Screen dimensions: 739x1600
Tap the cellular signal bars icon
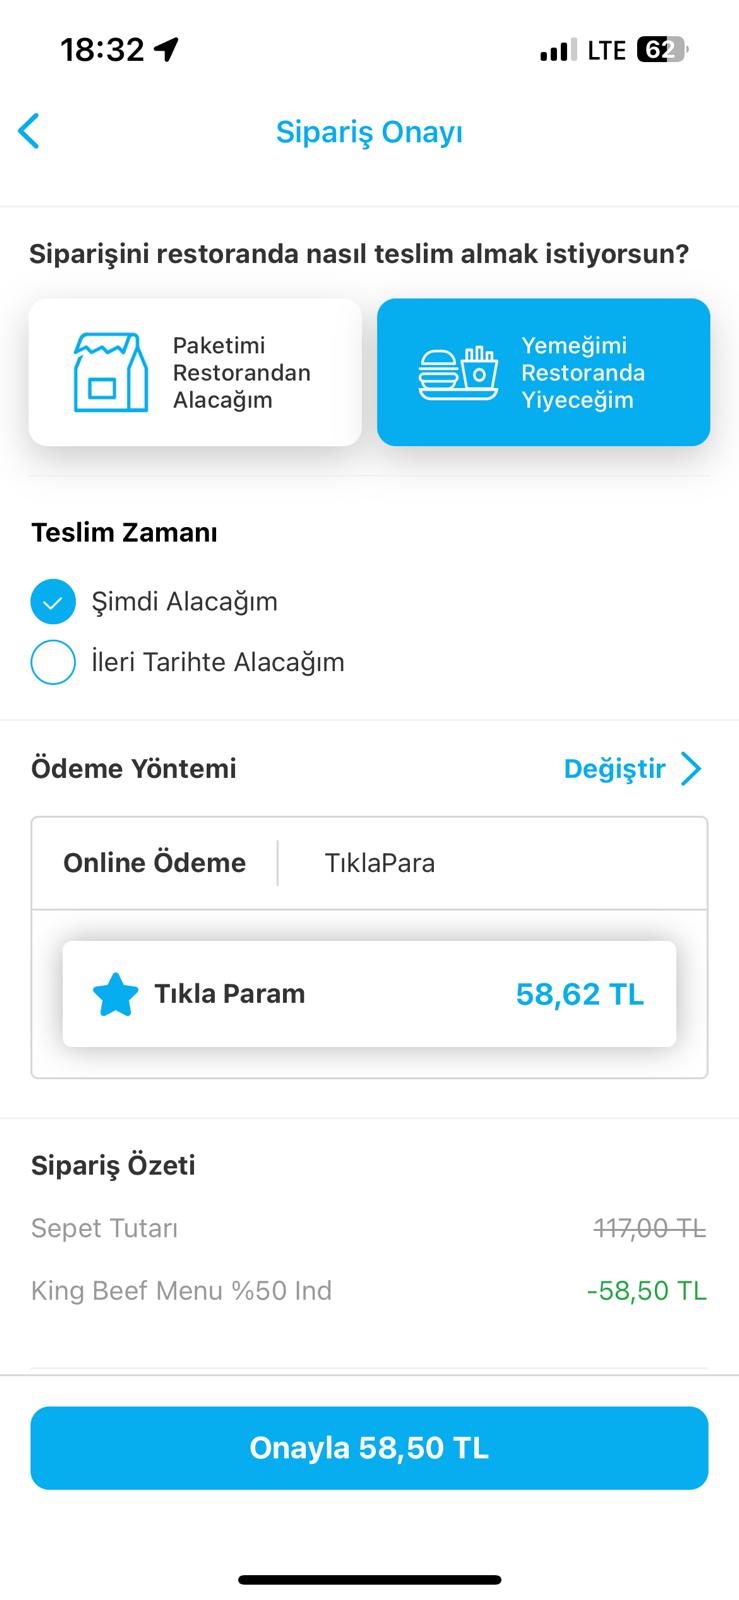click(x=557, y=50)
